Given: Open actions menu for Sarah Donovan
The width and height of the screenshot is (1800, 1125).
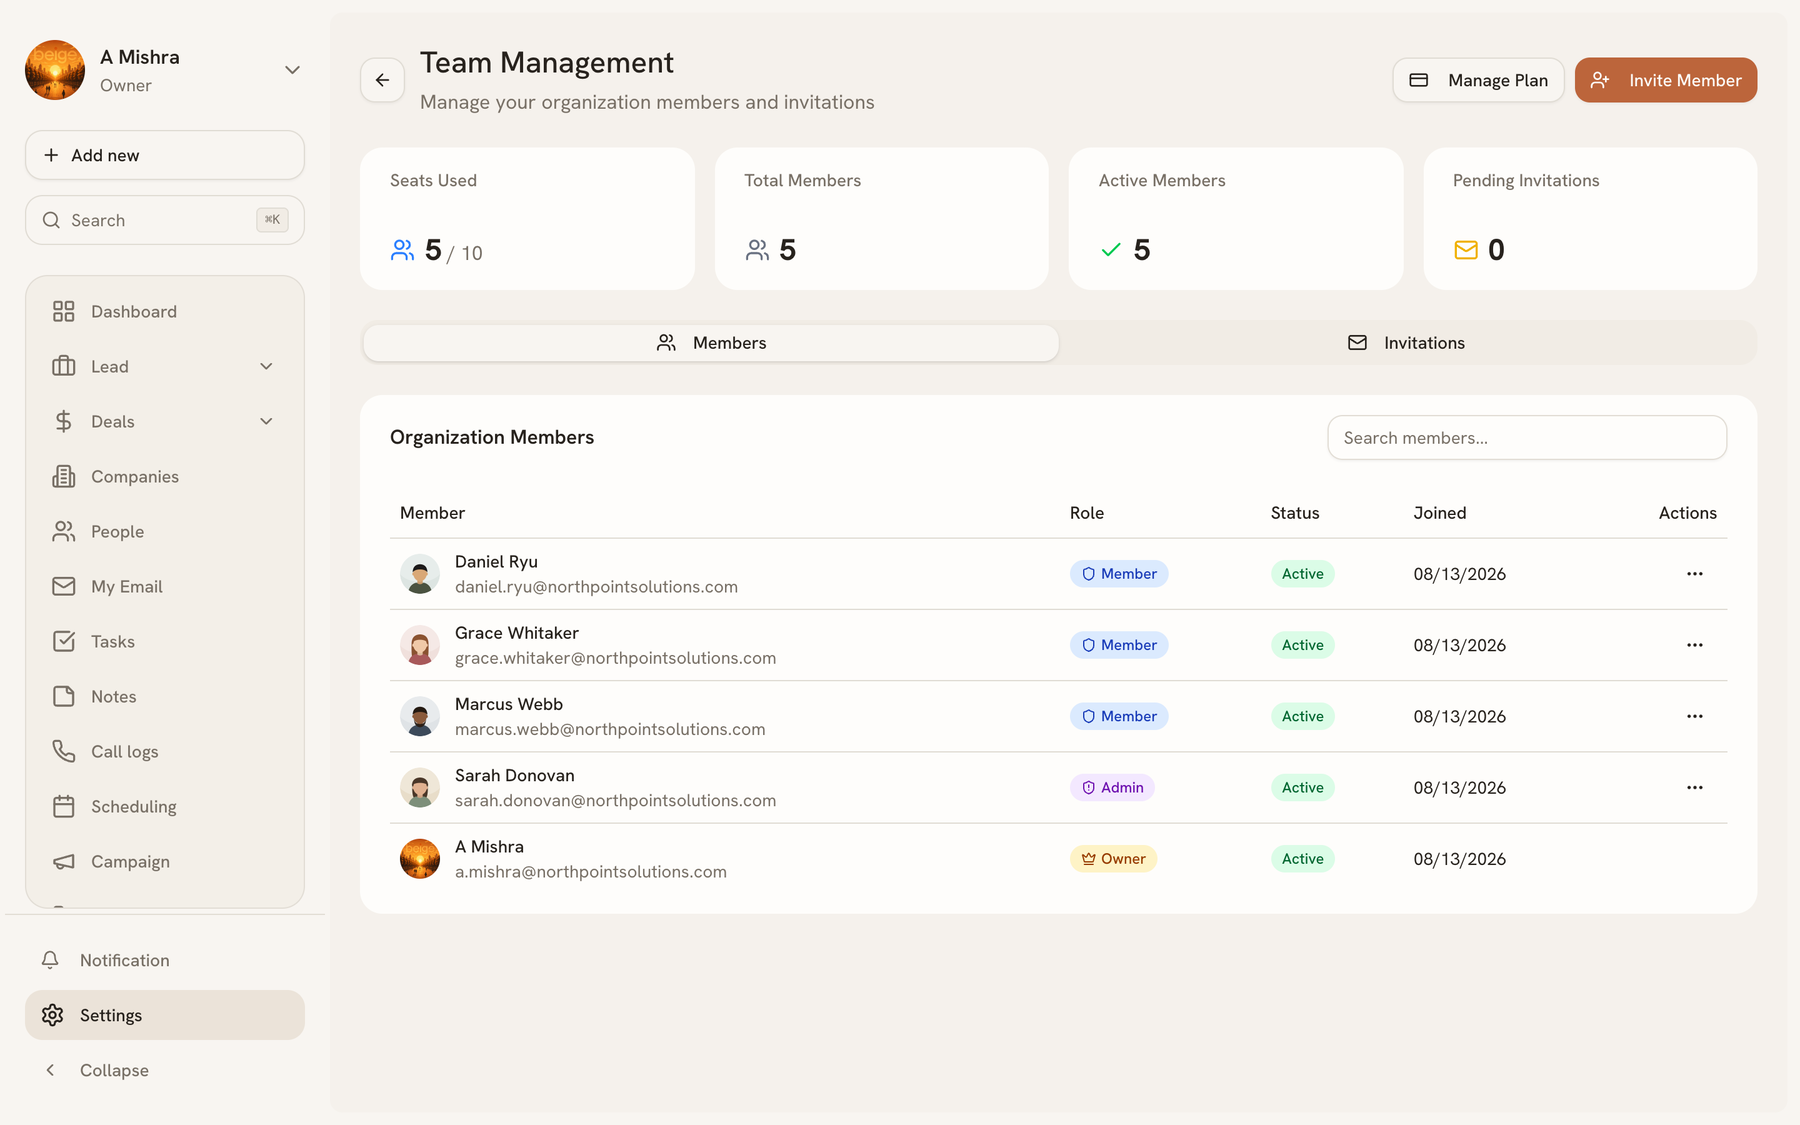Looking at the screenshot, I should [1694, 787].
